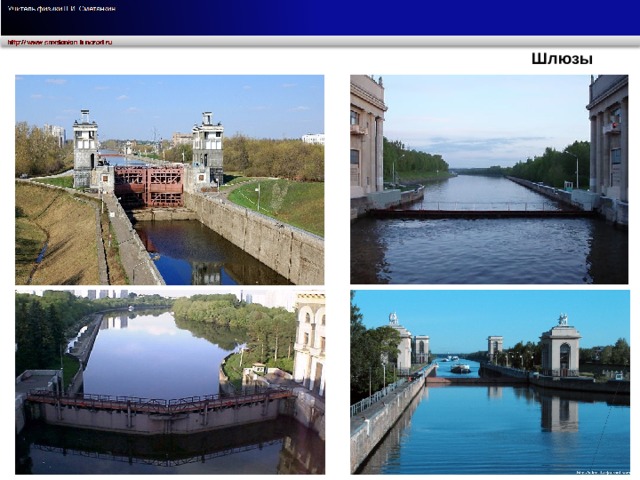Click the left control tower in the top-left photo

(x=86, y=149)
